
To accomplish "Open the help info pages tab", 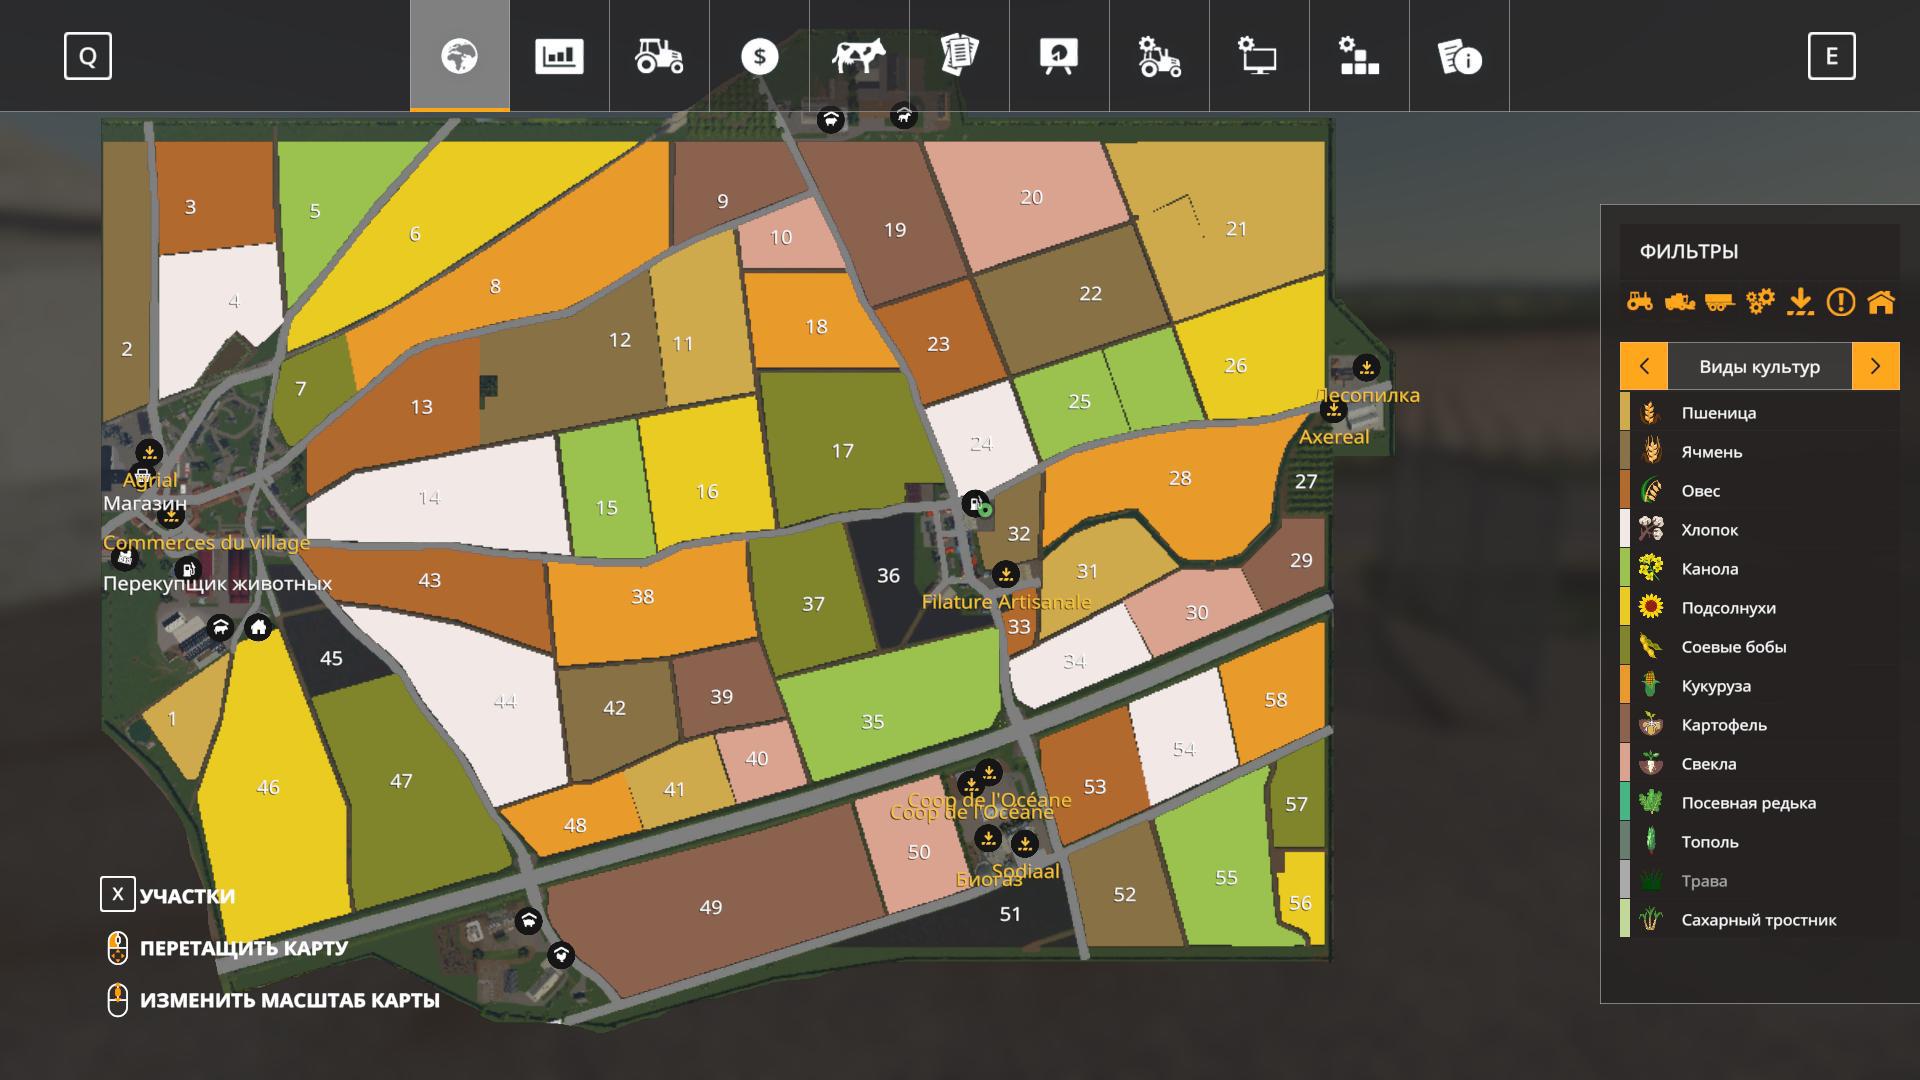I will 1459,56.
